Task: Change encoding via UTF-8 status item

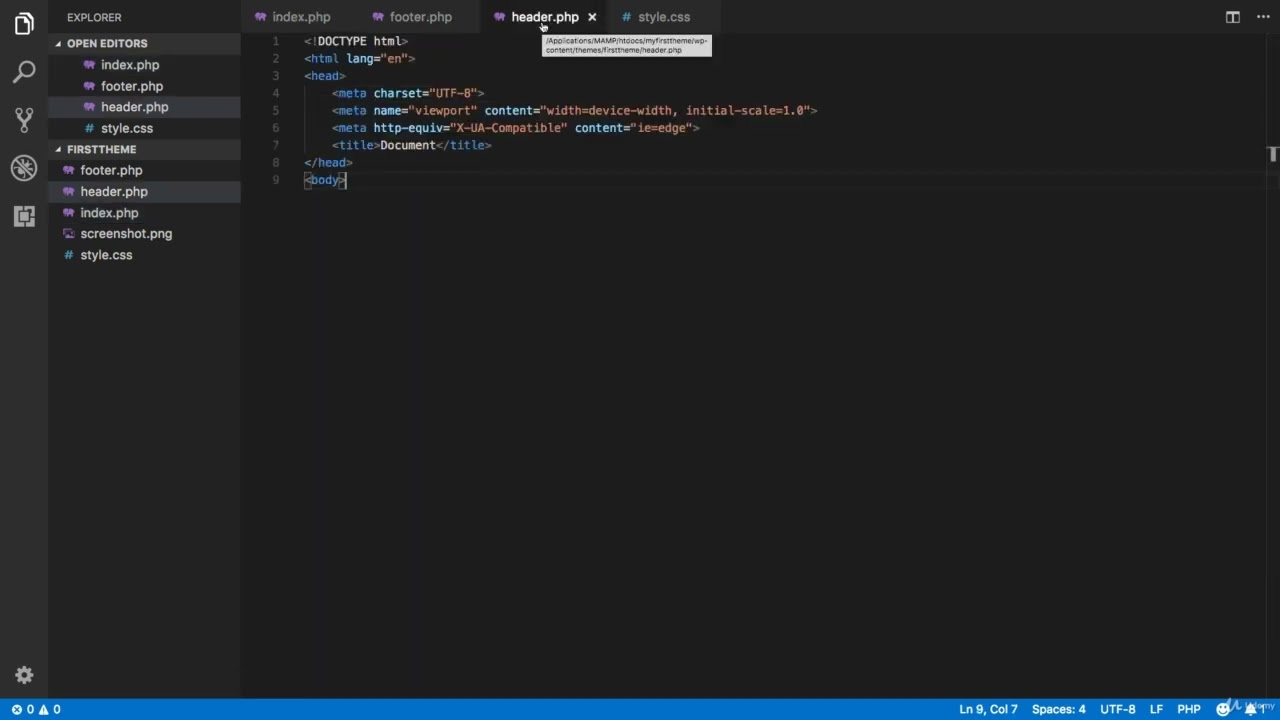Action: (x=1118, y=709)
